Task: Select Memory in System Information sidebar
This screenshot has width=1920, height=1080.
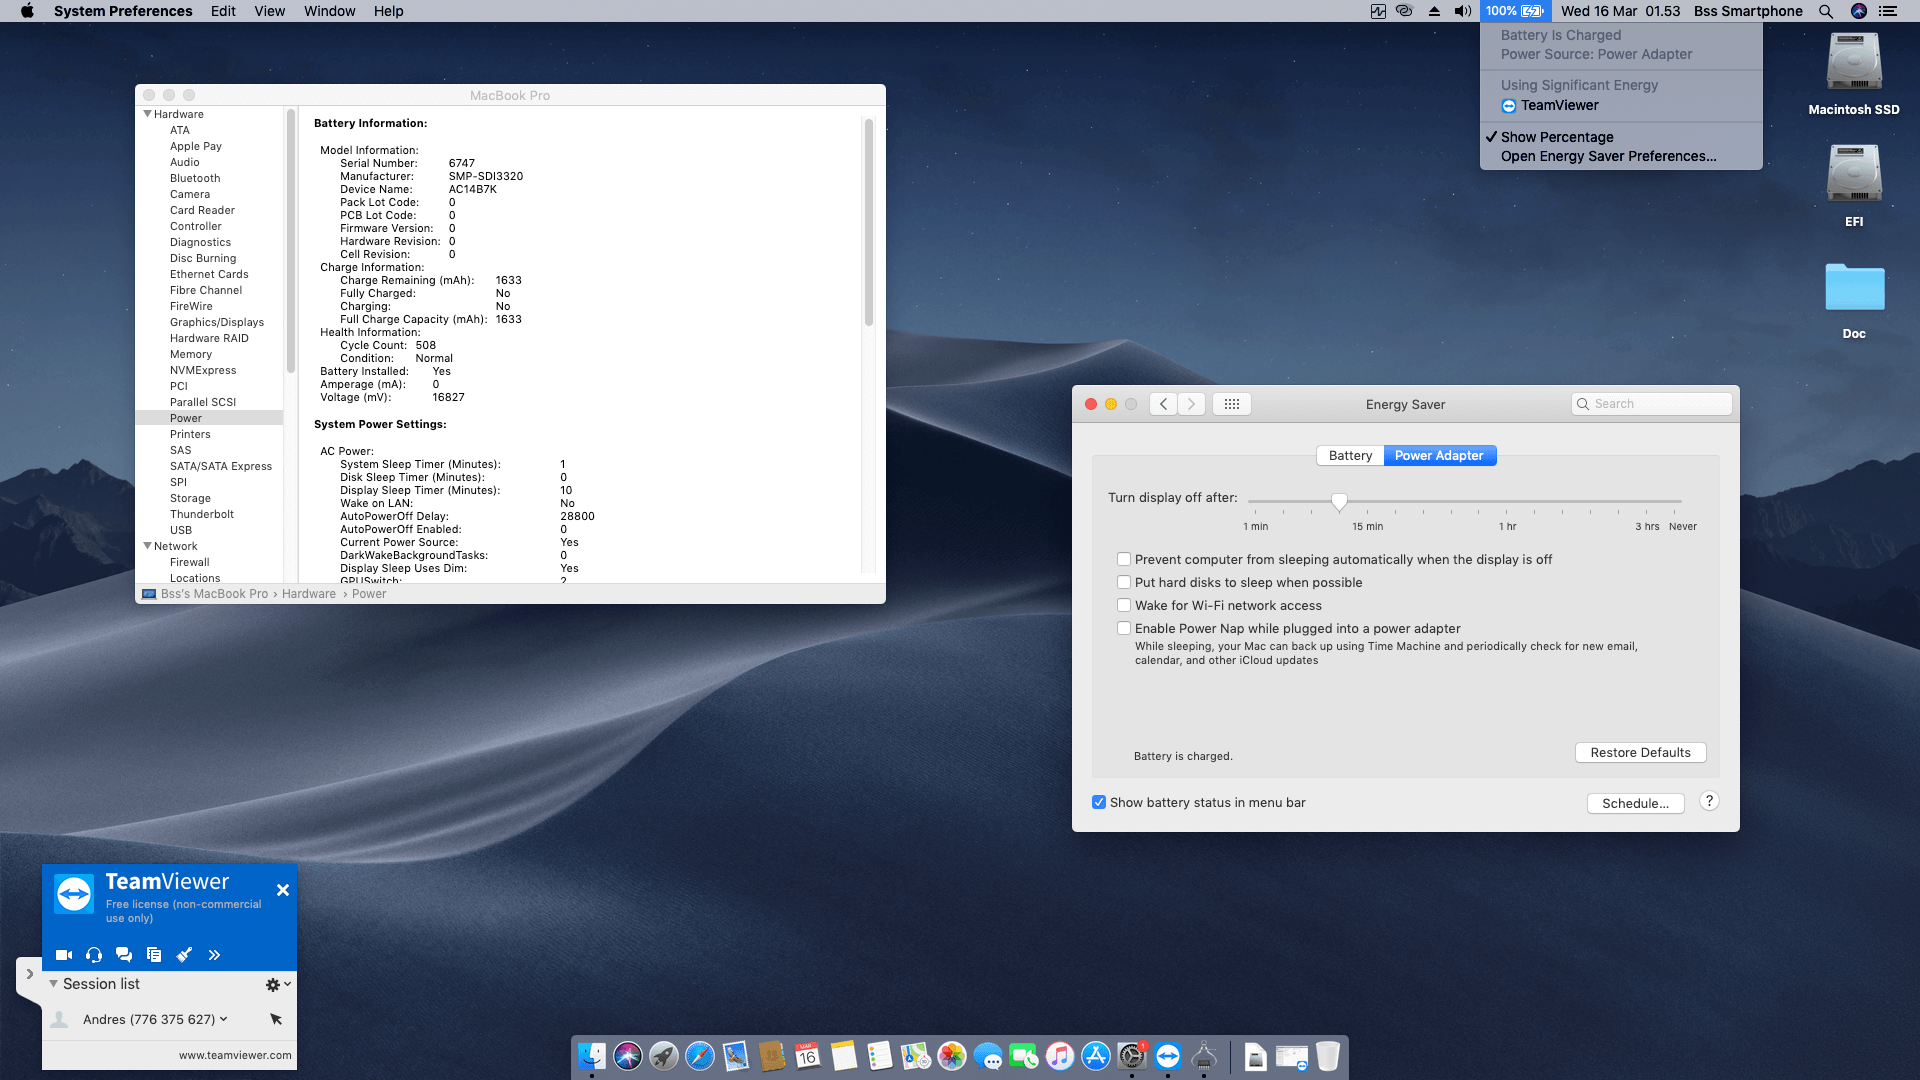Action: point(209,354)
